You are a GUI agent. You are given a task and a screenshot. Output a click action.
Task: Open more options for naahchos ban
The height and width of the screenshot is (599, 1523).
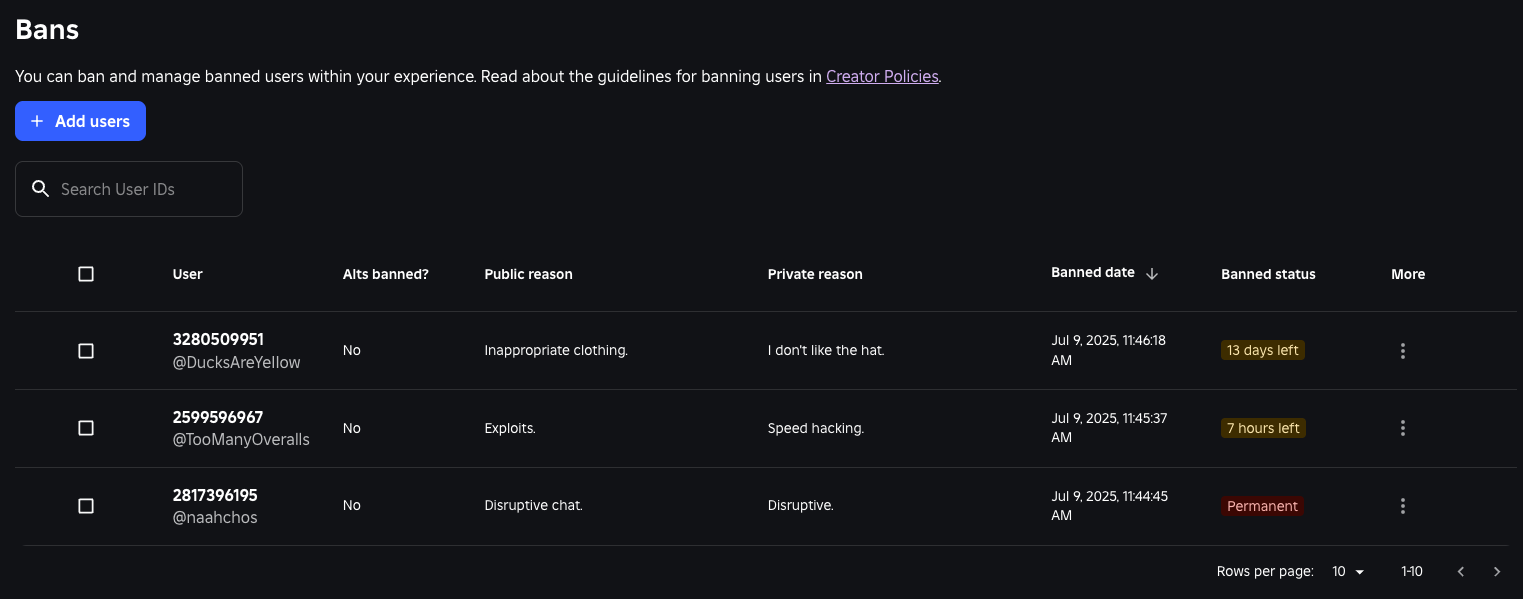click(x=1402, y=506)
